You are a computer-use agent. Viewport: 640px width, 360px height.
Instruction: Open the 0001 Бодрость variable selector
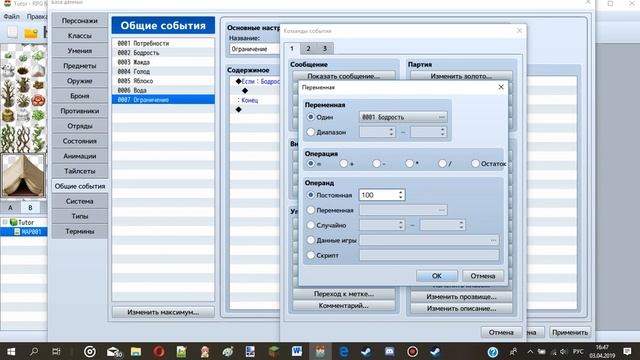(x=403, y=117)
